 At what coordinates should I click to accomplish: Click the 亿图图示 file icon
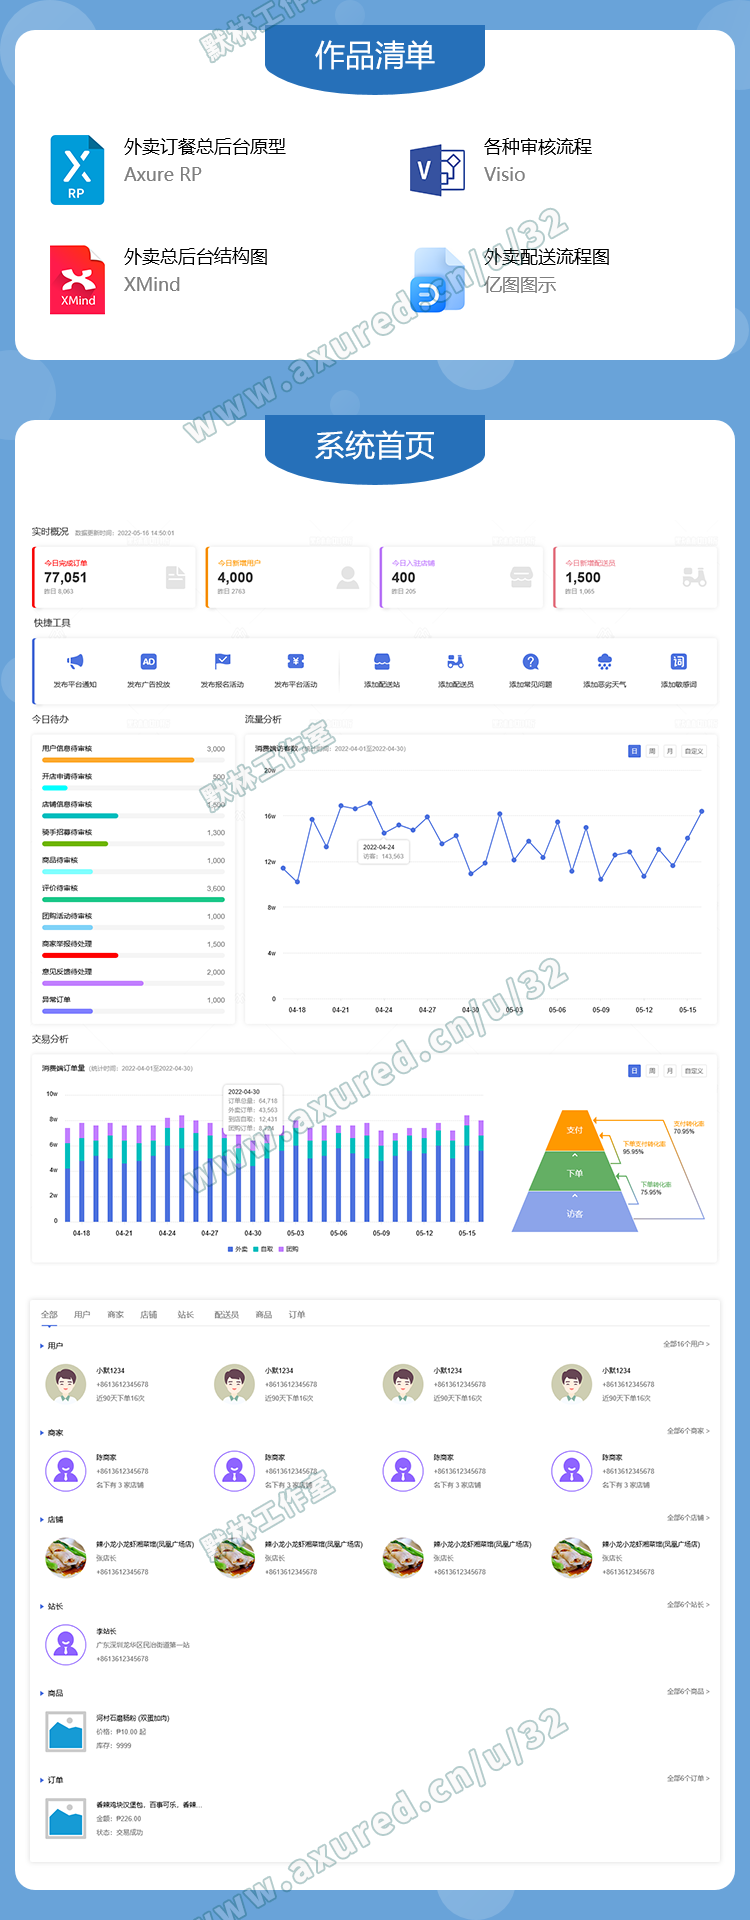click(438, 281)
